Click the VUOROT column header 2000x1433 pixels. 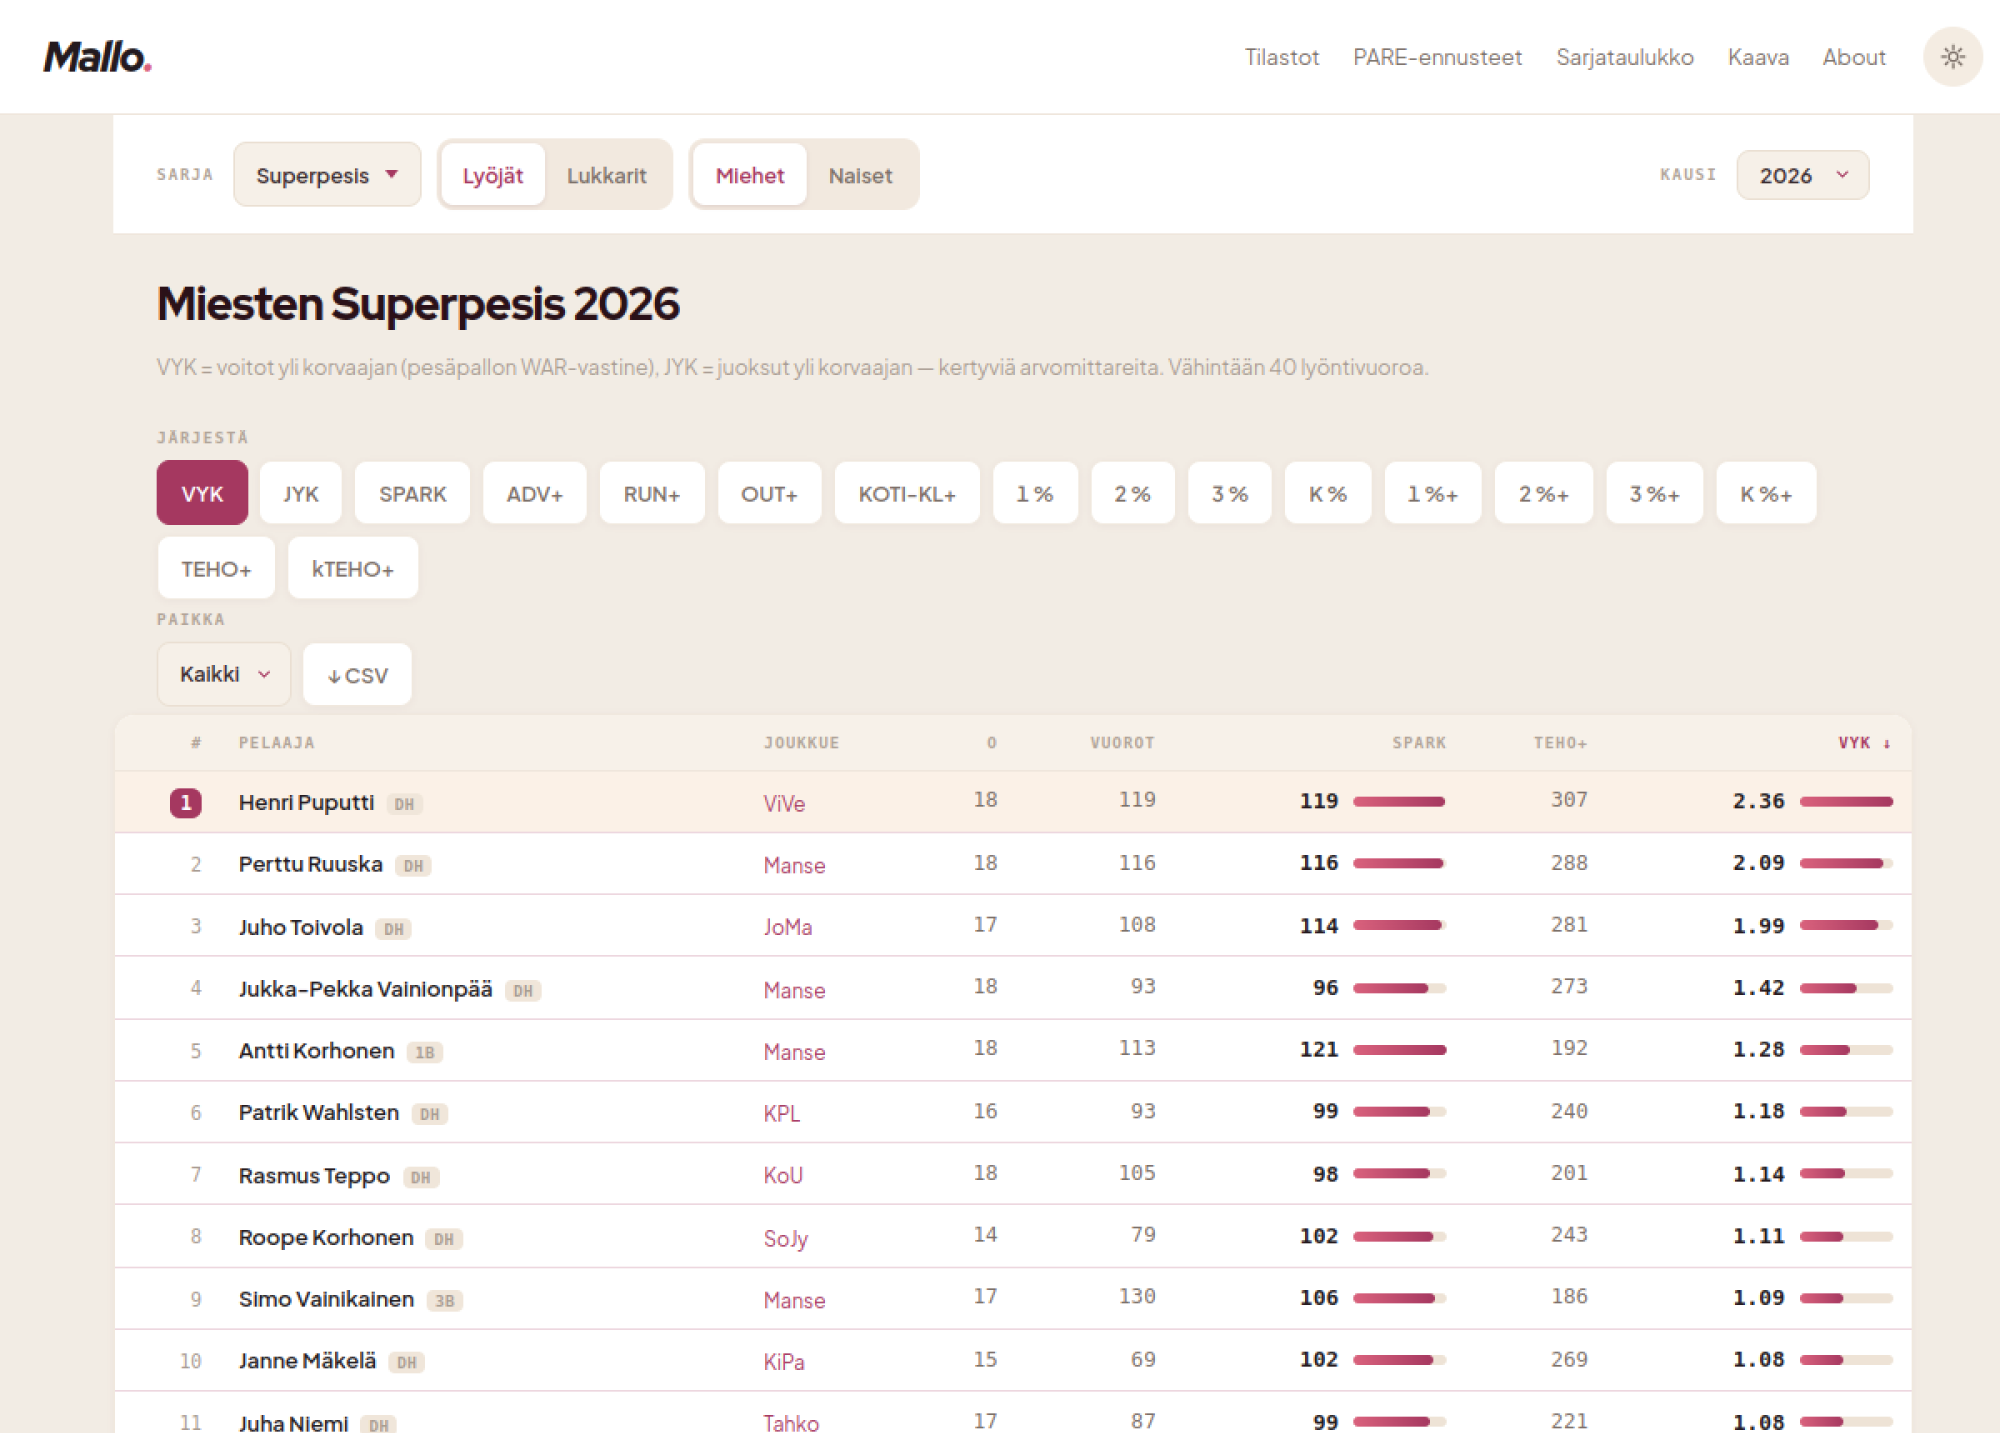click(1122, 742)
